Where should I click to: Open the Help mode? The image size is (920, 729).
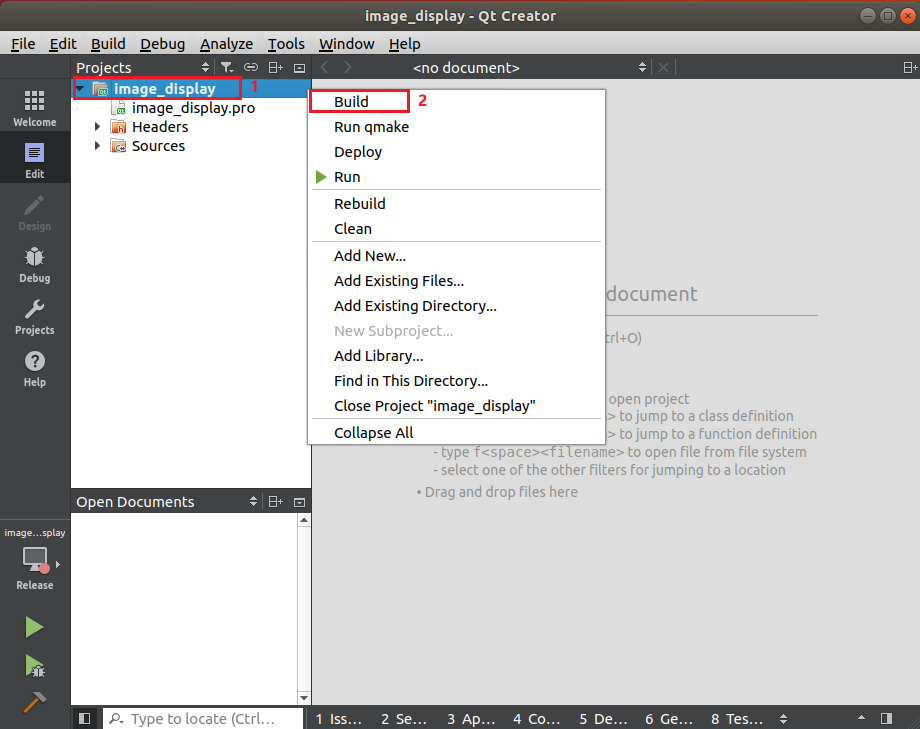35,369
